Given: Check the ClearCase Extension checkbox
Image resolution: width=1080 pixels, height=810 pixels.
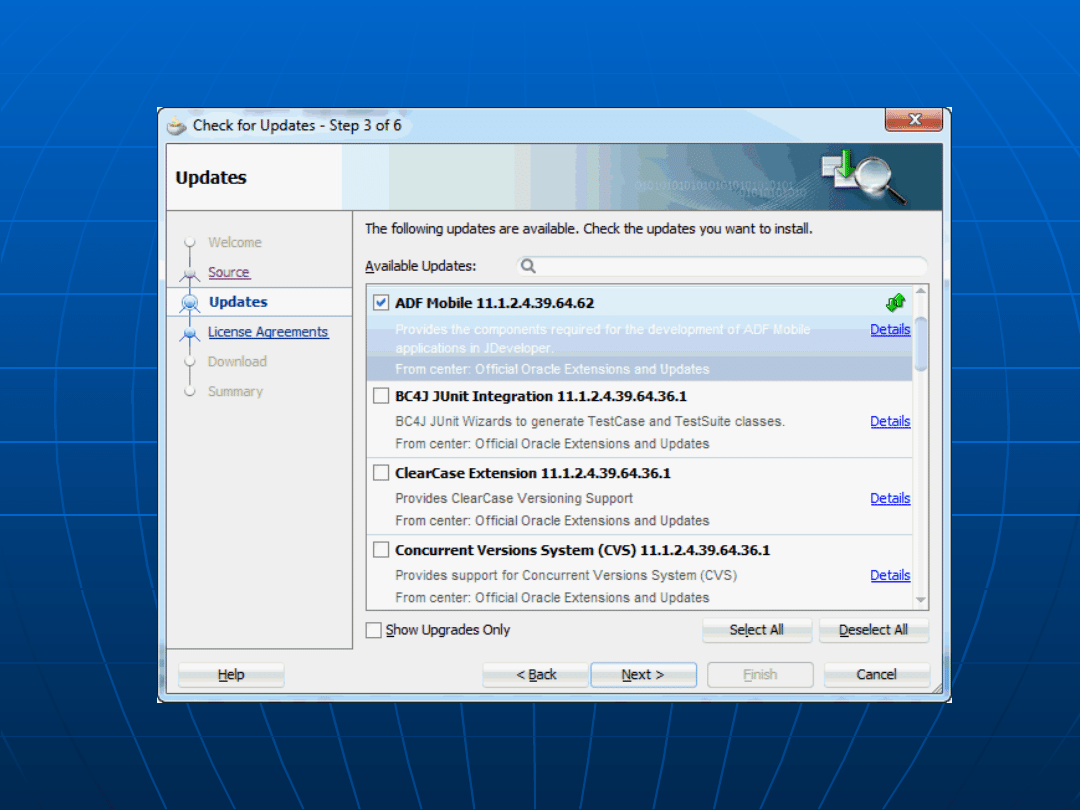Looking at the screenshot, I should pyautogui.click(x=381, y=473).
